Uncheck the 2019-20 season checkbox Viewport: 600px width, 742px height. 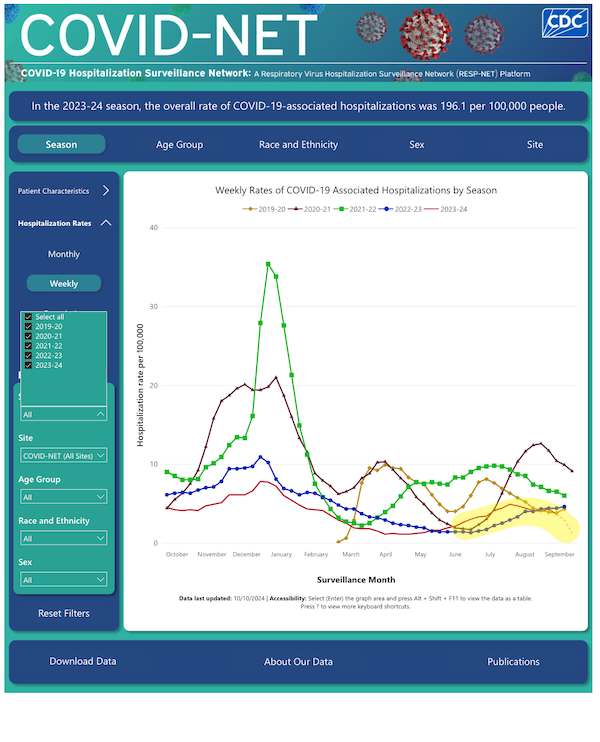28,327
